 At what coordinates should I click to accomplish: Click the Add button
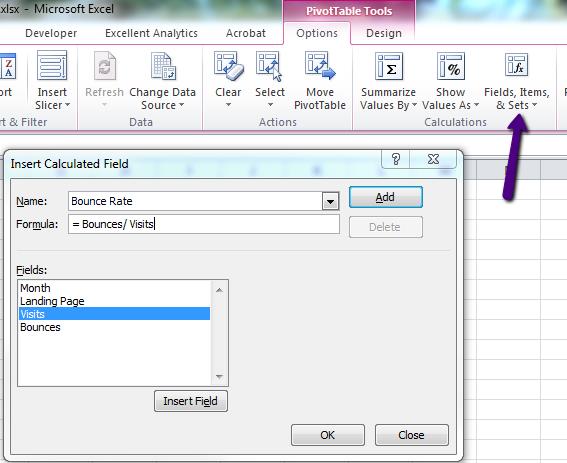coord(386,197)
